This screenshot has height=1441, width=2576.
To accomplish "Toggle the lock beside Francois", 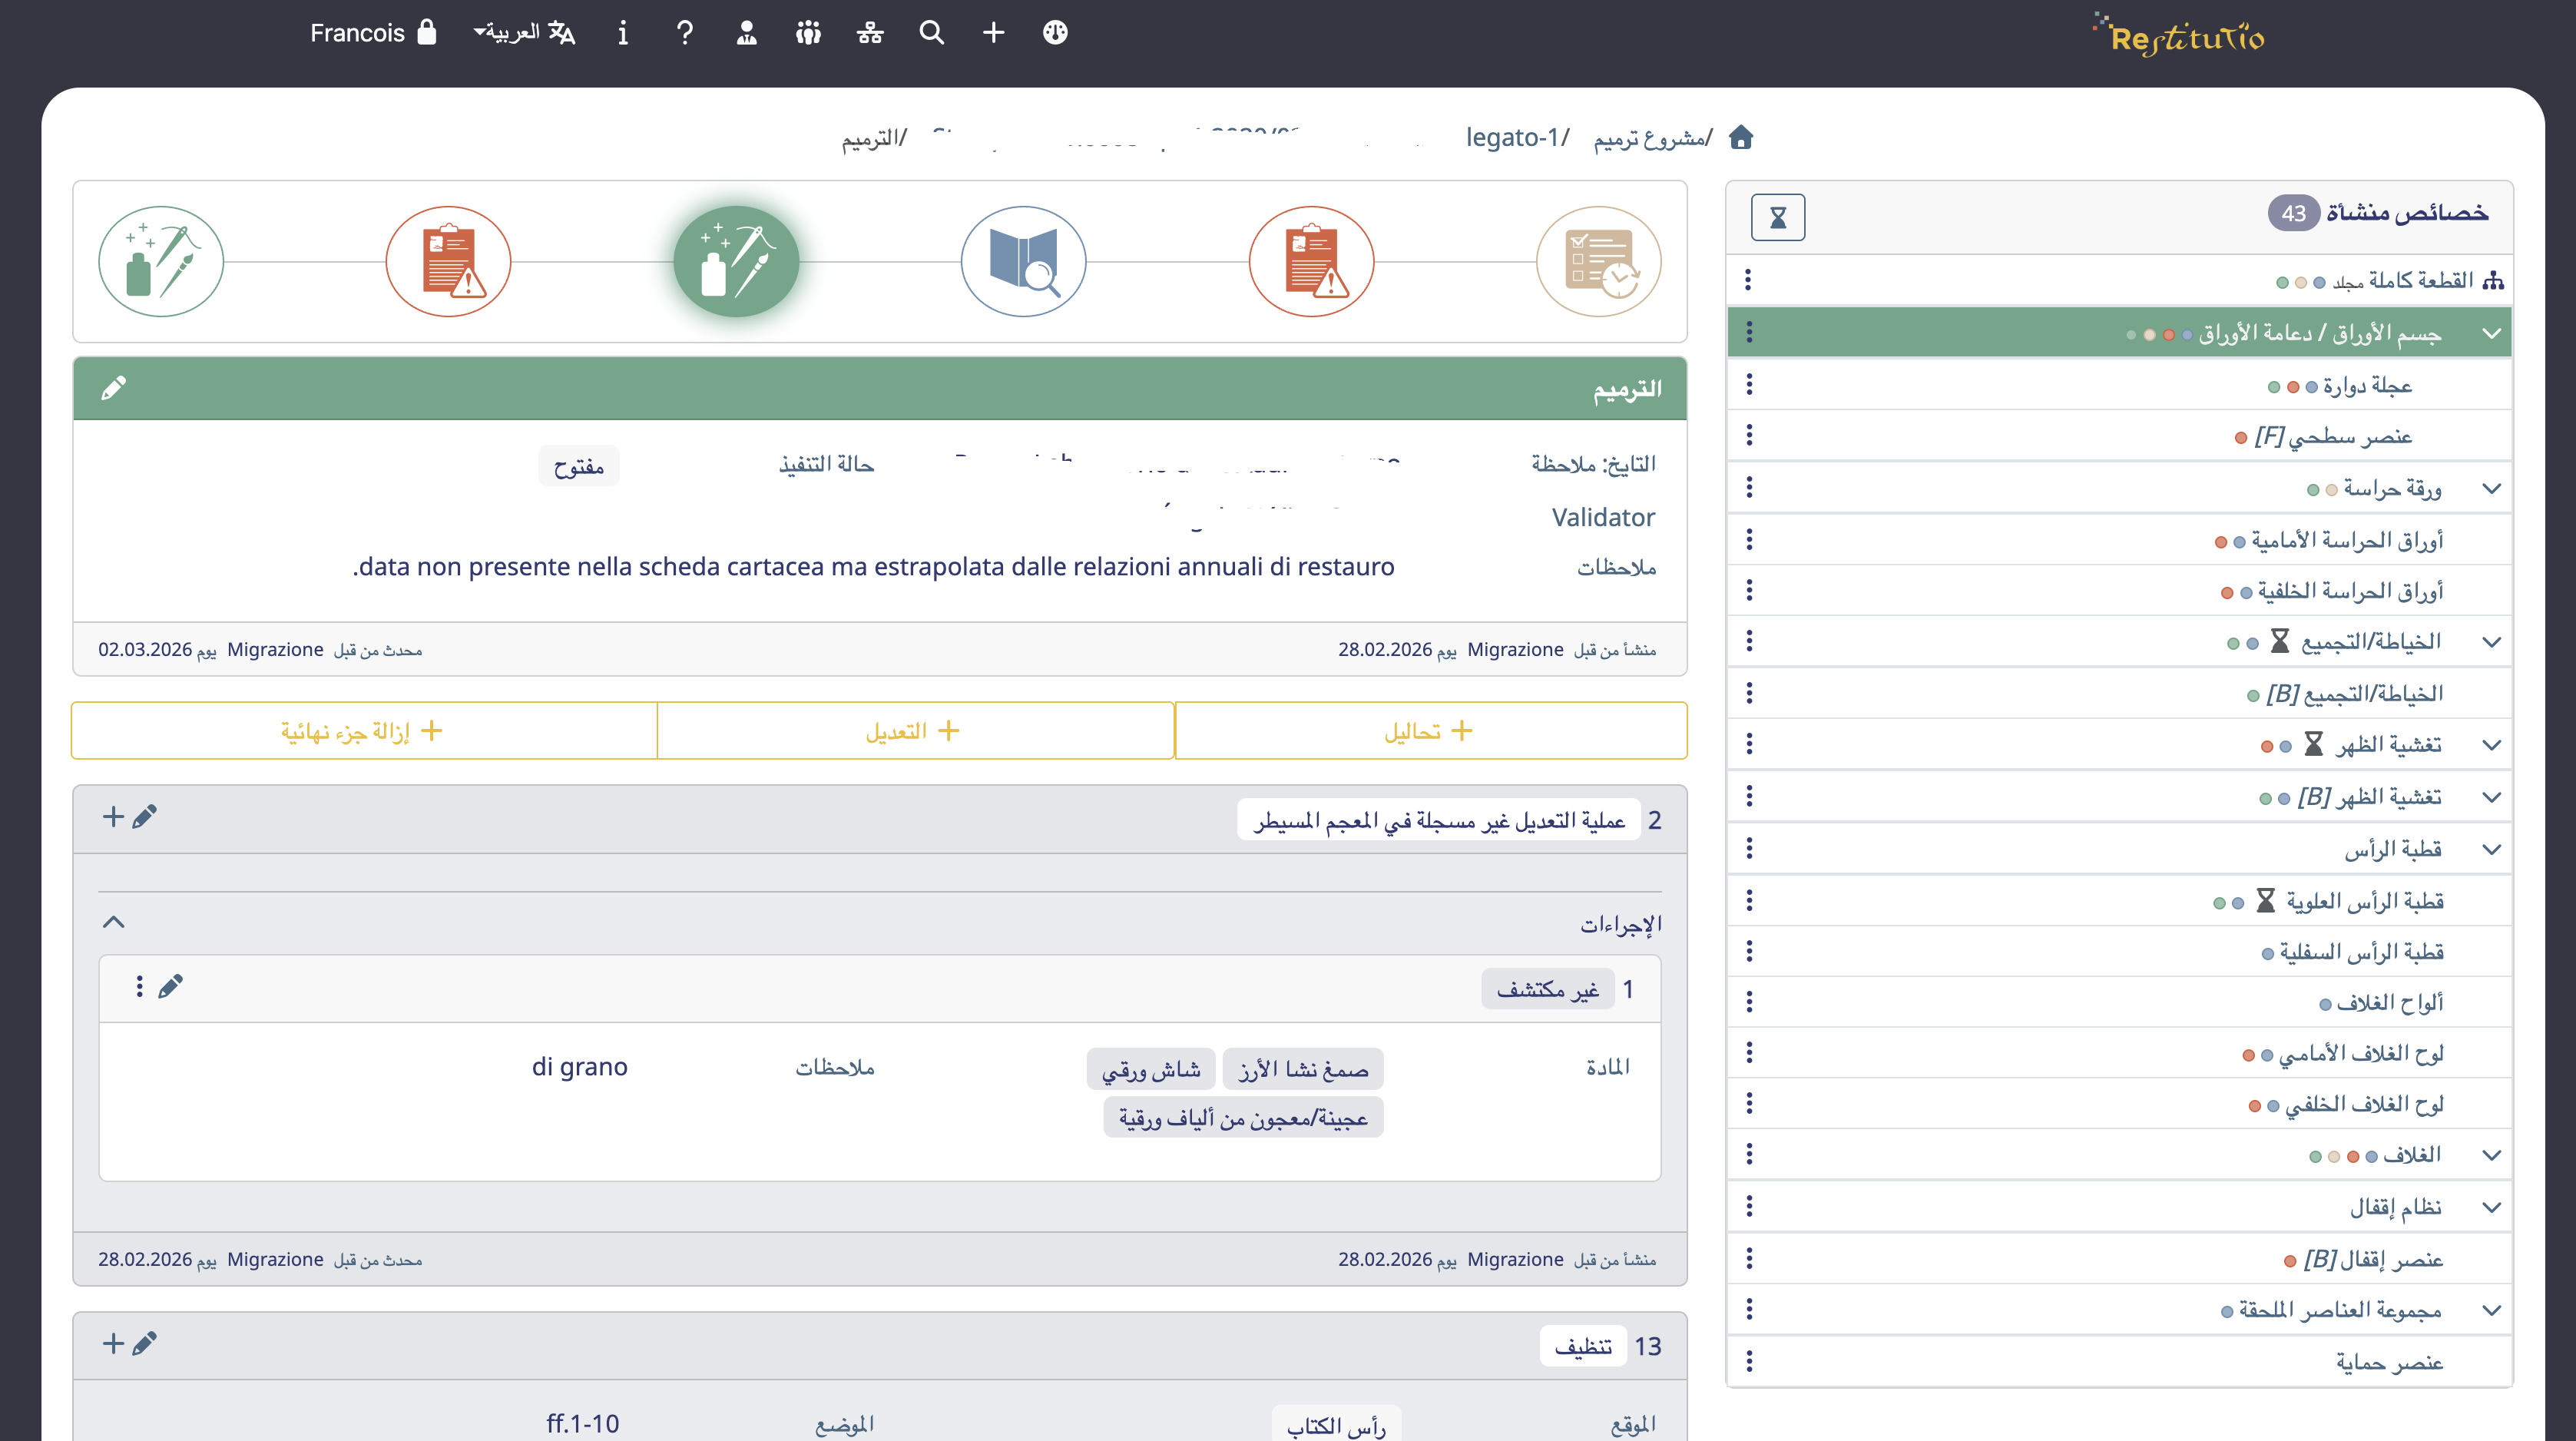I will pos(428,32).
